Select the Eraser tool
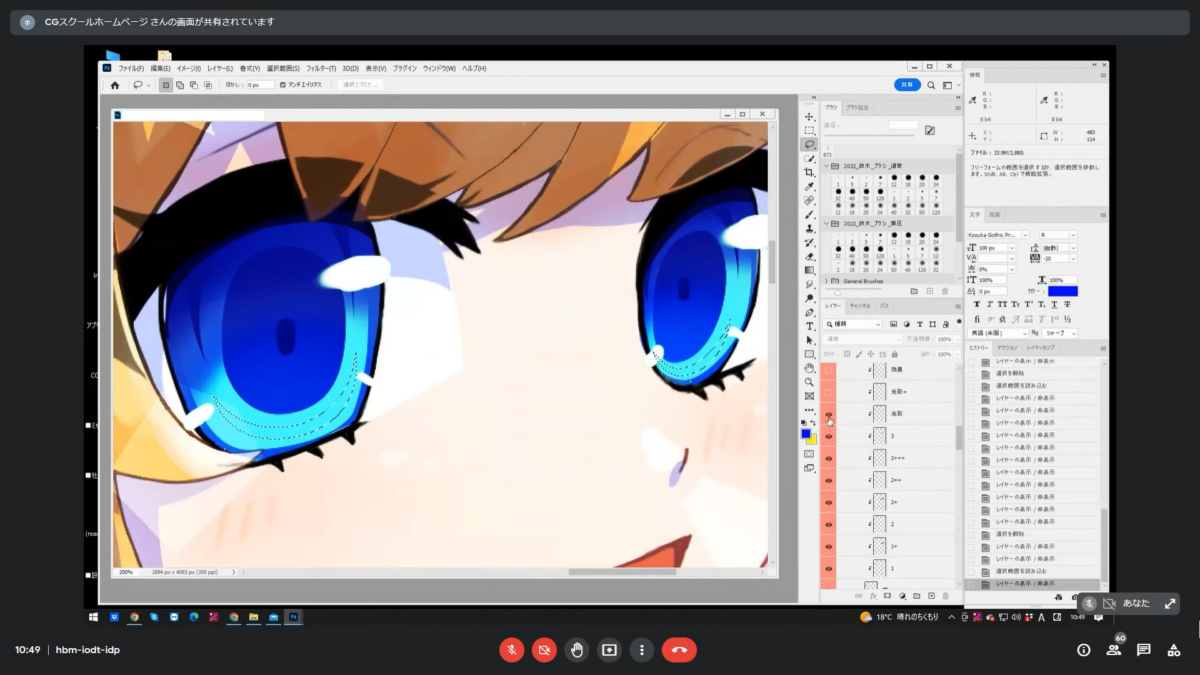 (x=809, y=256)
